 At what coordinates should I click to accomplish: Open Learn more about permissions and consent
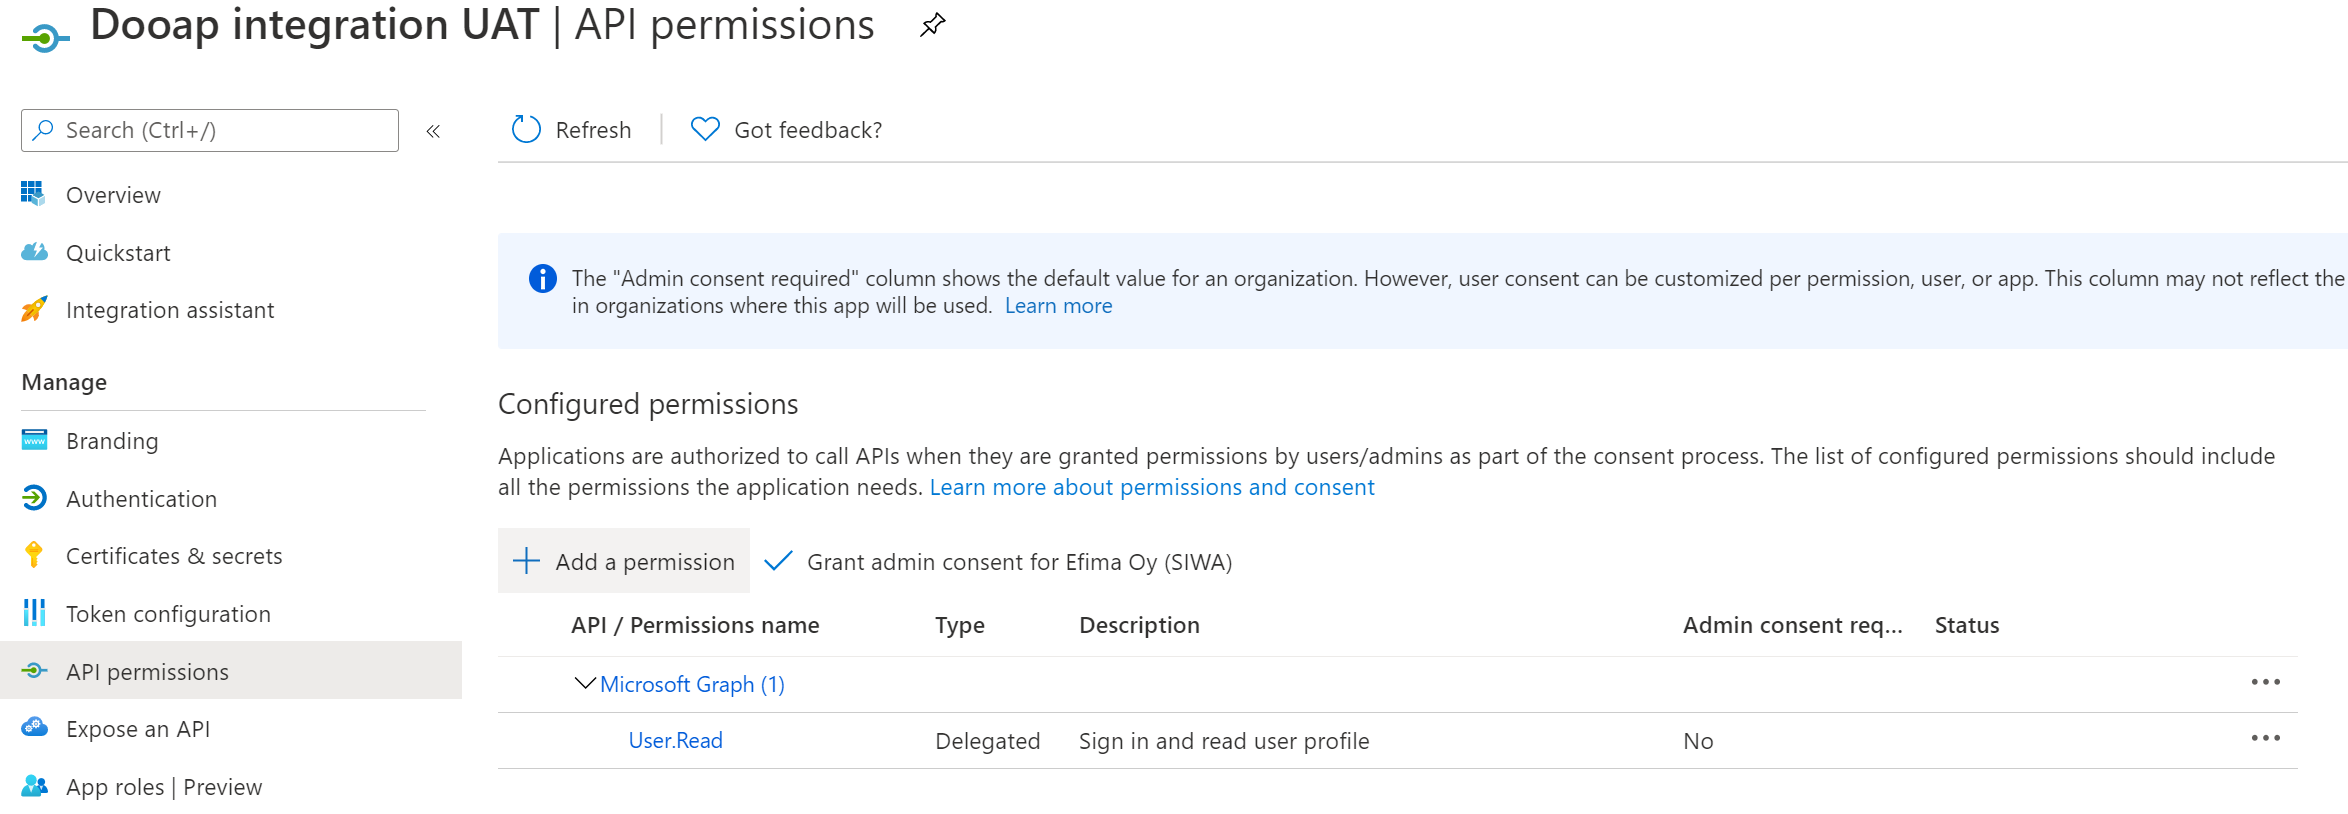click(1152, 487)
